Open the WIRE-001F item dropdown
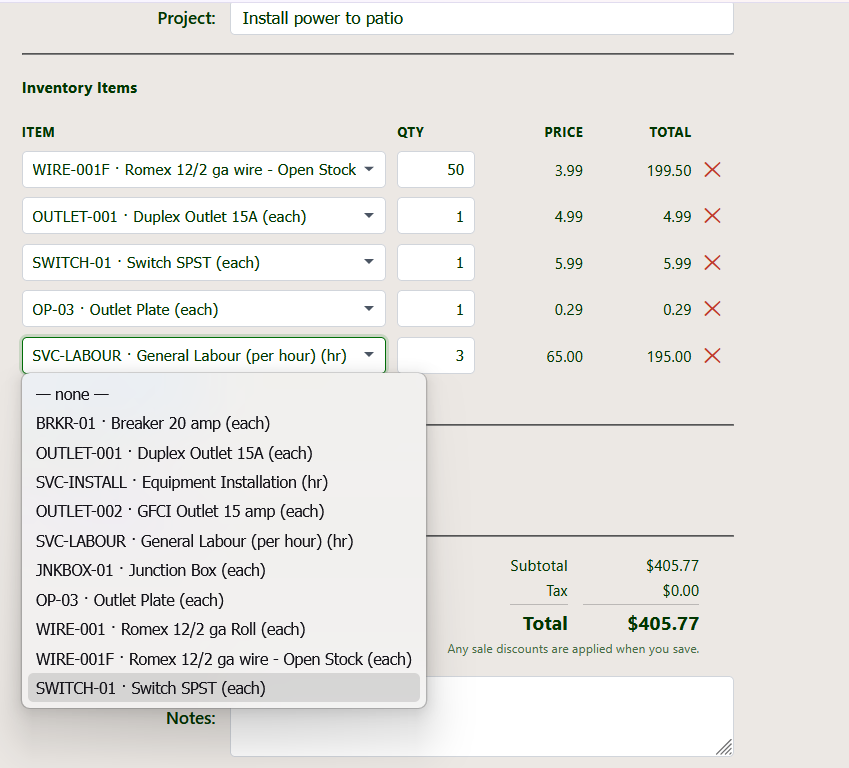849x768 pixels. [x=204, y=170]
